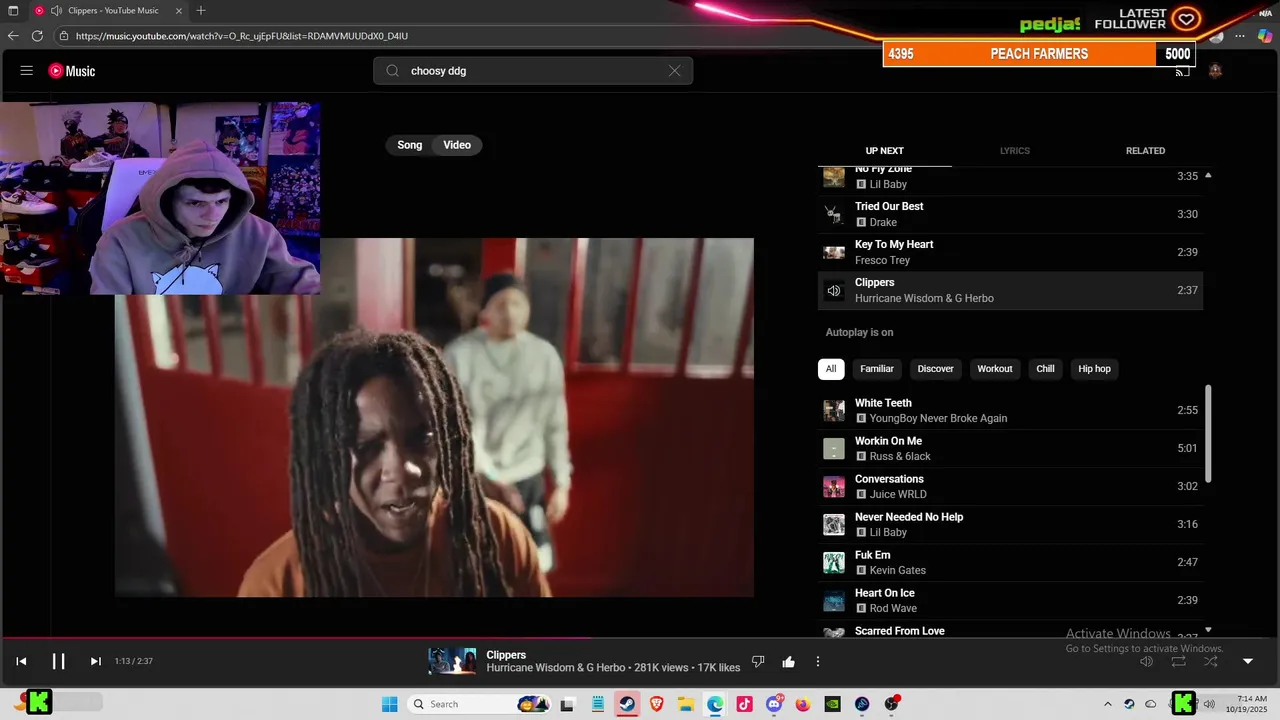
Task: Like the song Clippers
Action: 788,661
